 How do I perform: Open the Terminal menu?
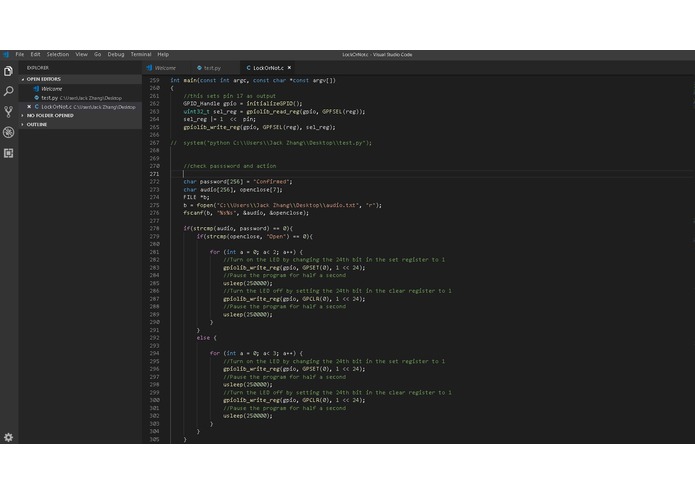point(141,54)
